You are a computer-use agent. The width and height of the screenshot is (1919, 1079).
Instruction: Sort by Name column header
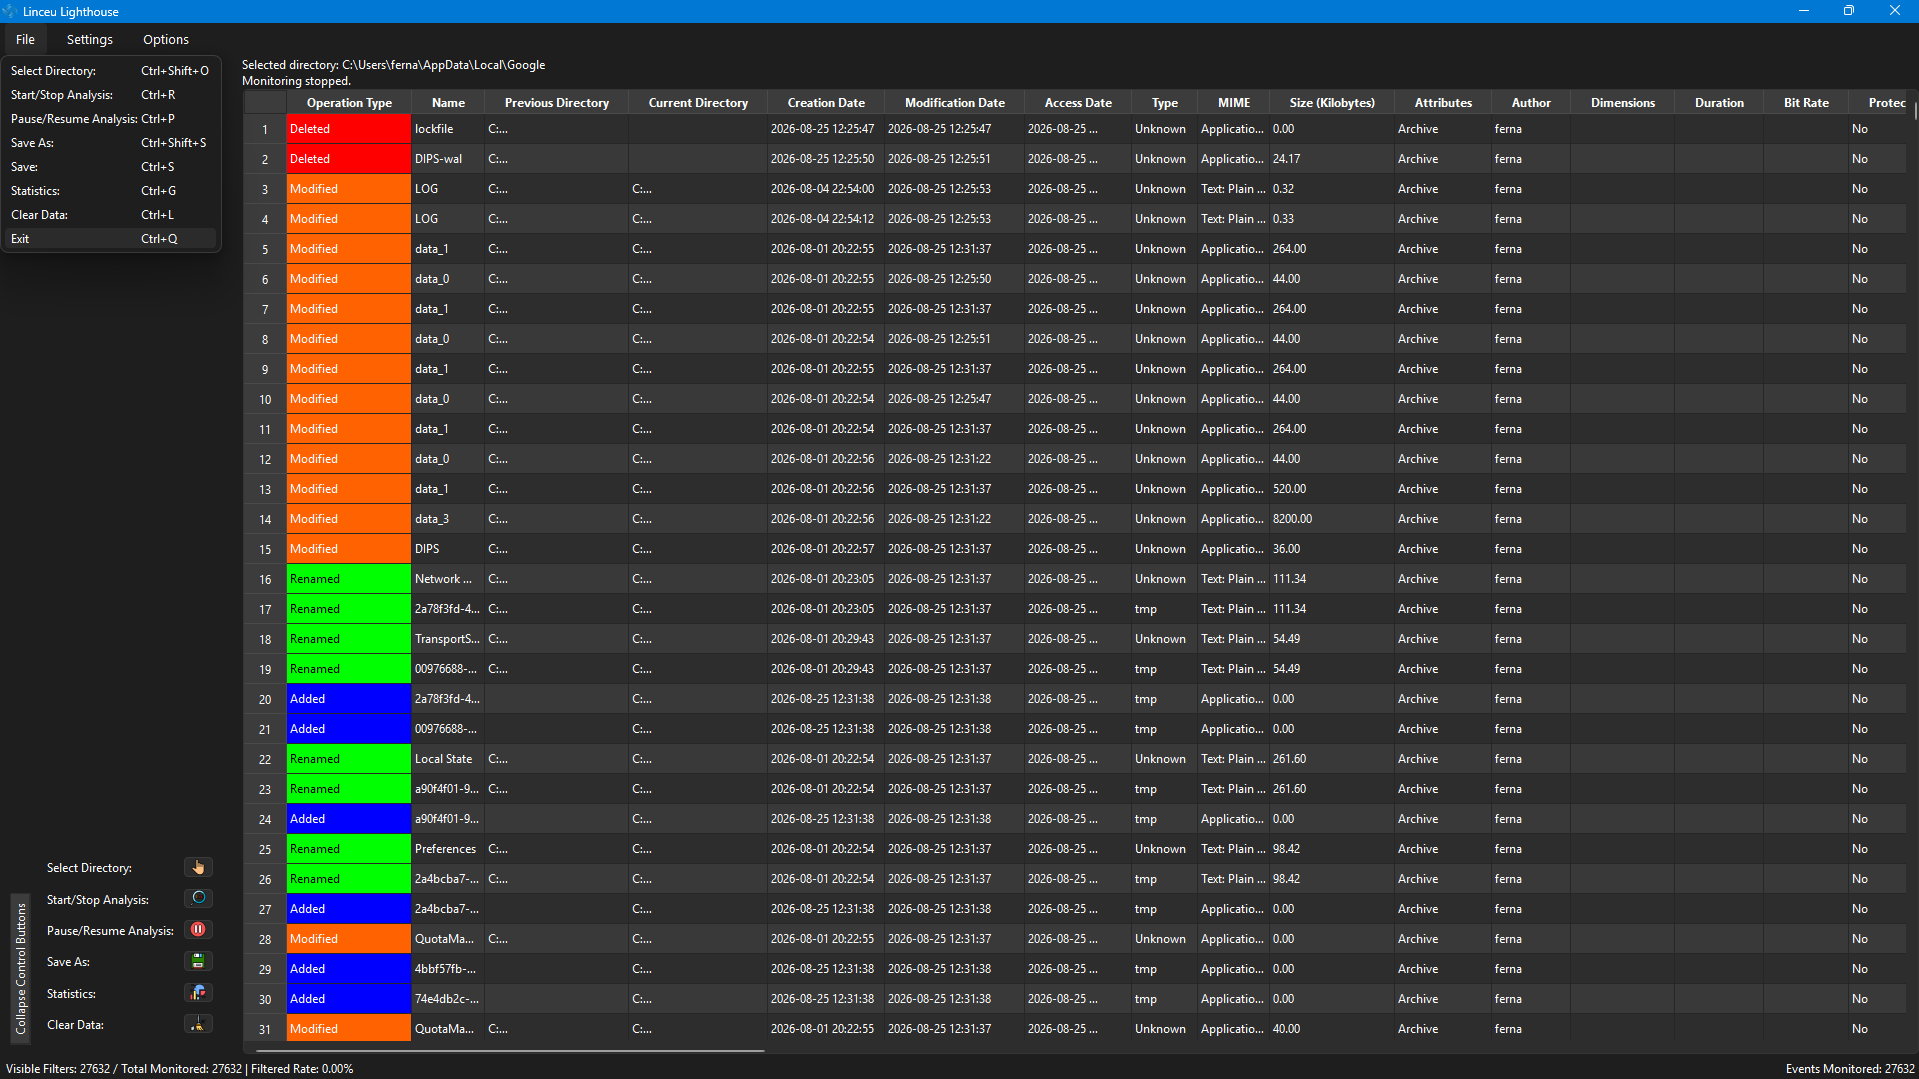tap(448, 103)
